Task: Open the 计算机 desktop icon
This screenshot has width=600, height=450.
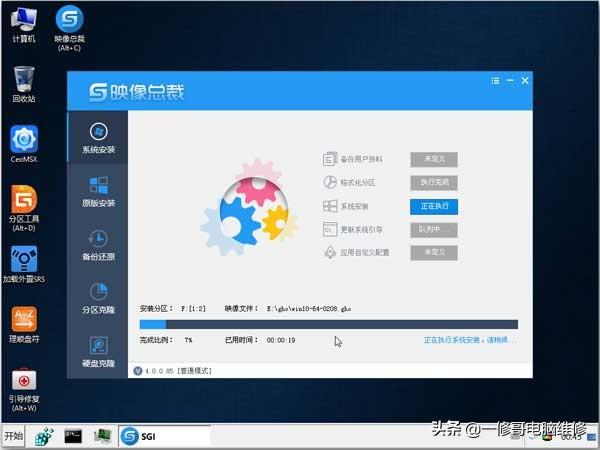Action: [24, 25]
